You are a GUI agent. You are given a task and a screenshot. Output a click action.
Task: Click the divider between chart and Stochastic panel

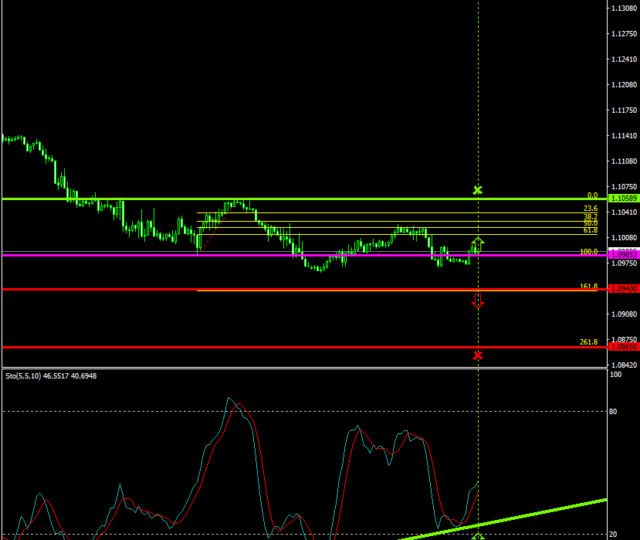[300, 368]
